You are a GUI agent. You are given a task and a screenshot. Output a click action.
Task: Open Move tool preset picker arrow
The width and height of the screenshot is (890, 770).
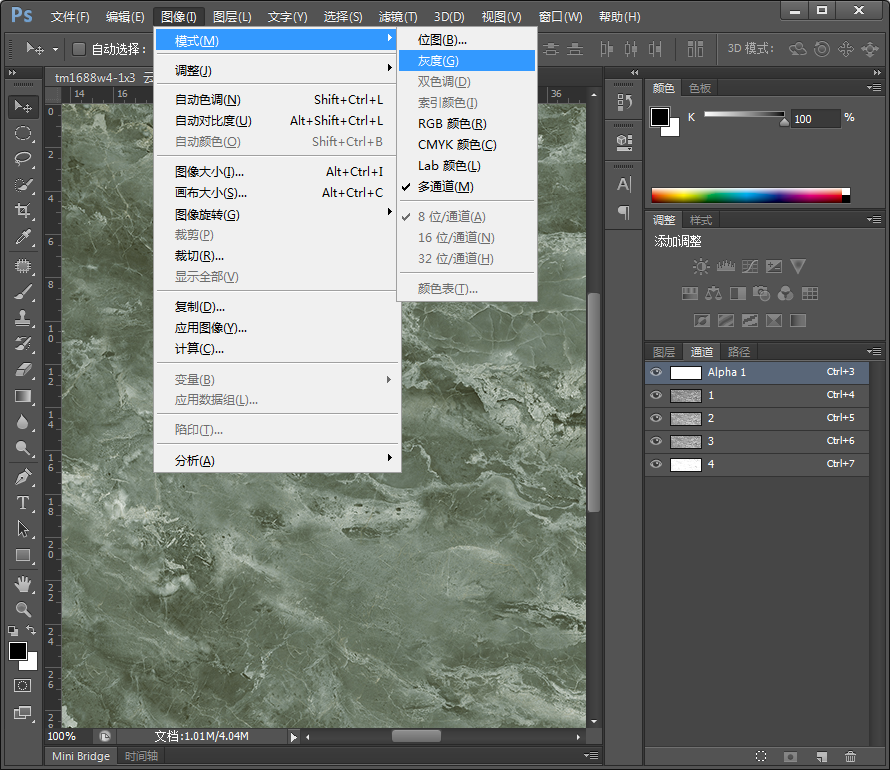tap(55, 49)
